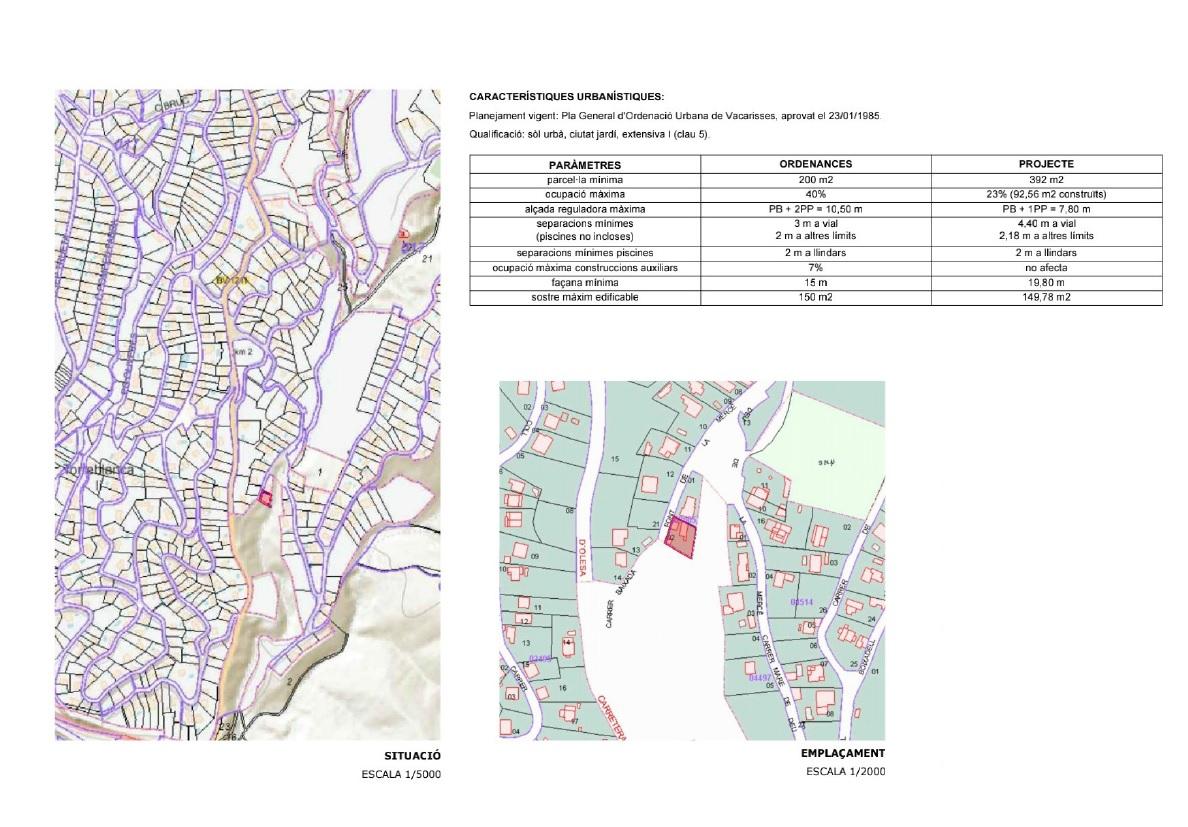This screenshot has height=827, width=1188.
Task: Select the ORDENANCES column header
Action: pyautogui.click(x=816, y=164)
